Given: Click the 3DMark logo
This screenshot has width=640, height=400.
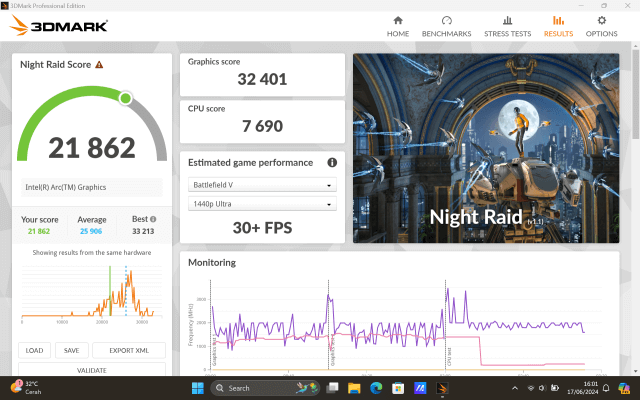Looking at the screenshot, I should click(58, 26).
